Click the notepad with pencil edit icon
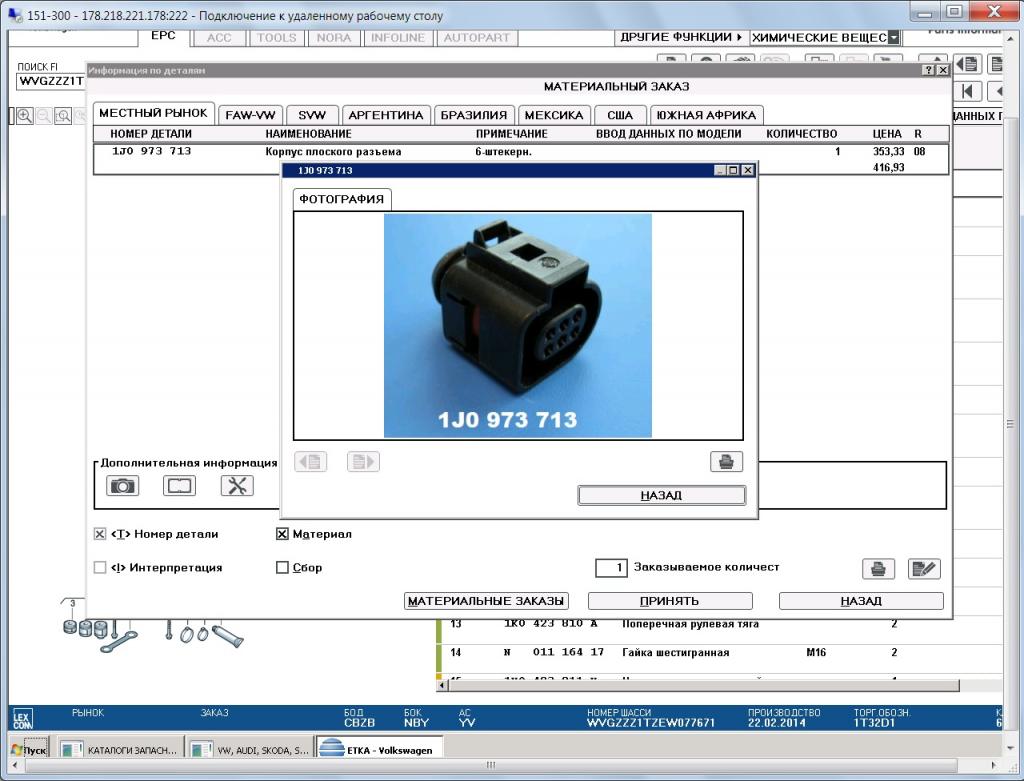 [924, 569]
